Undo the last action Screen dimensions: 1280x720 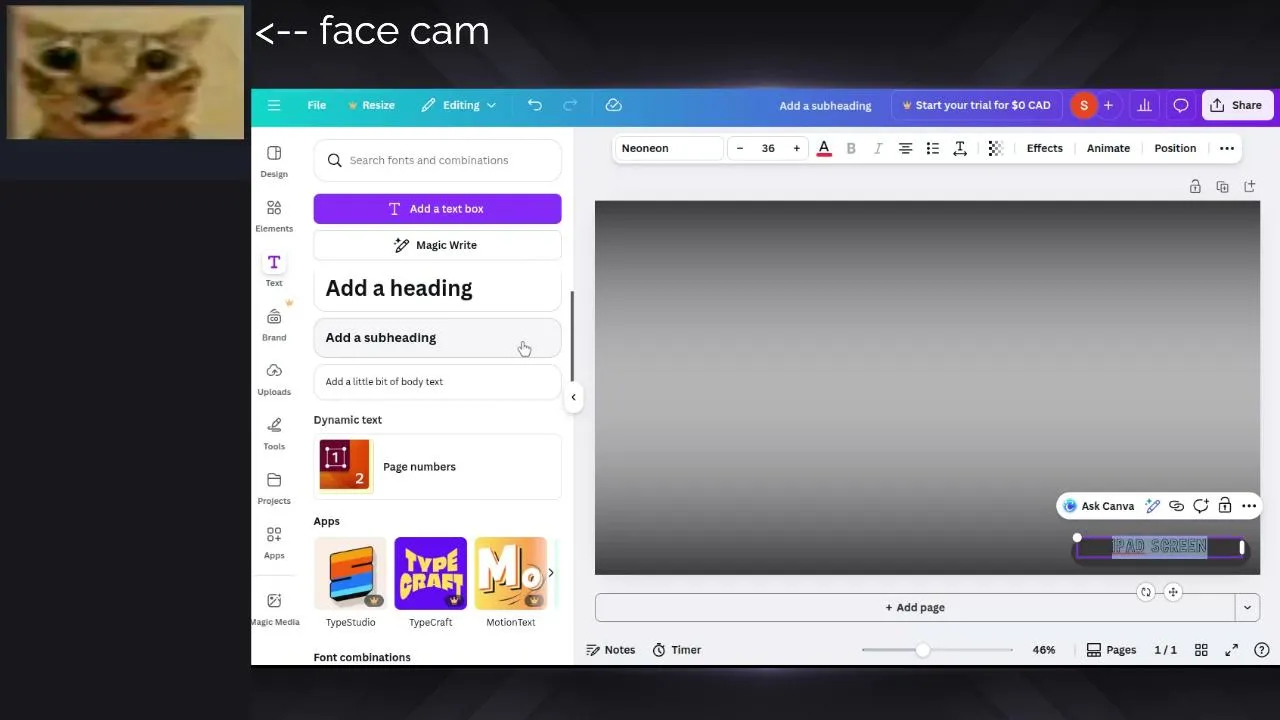[535, 105]
